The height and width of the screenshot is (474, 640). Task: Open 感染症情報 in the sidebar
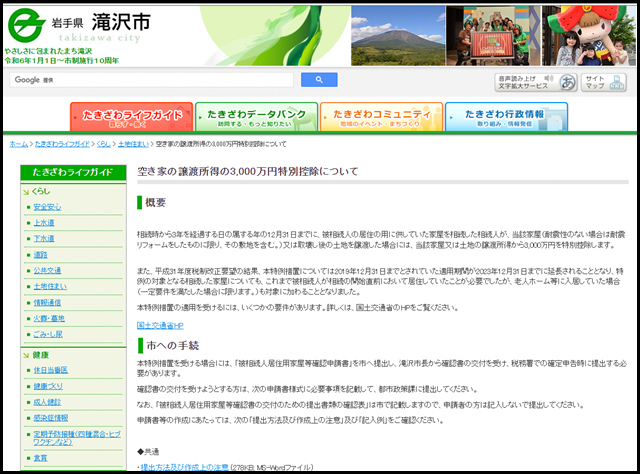click(51, 418)
